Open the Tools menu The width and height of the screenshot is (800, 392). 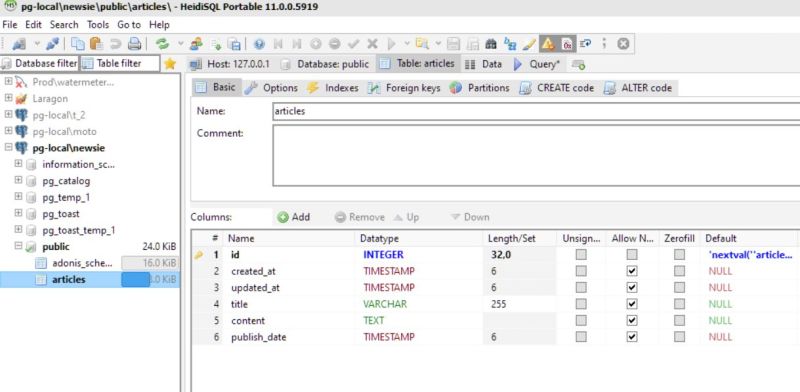click(97, 24)
